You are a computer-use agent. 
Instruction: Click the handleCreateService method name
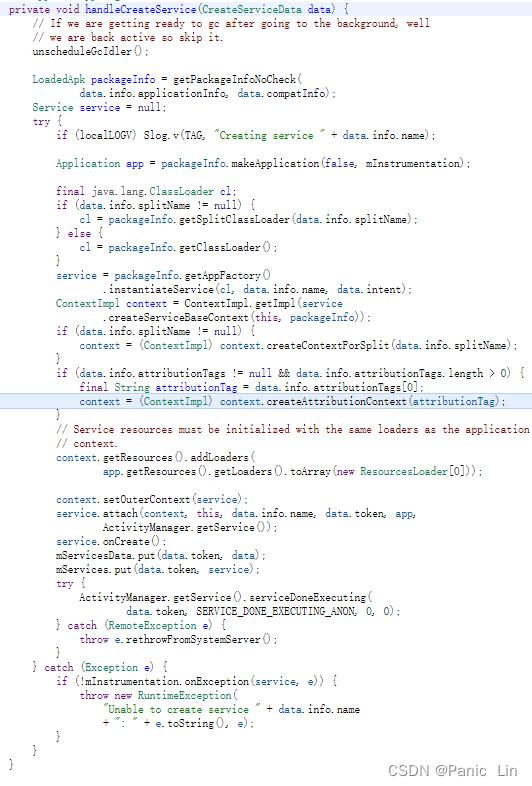point(140,9)
